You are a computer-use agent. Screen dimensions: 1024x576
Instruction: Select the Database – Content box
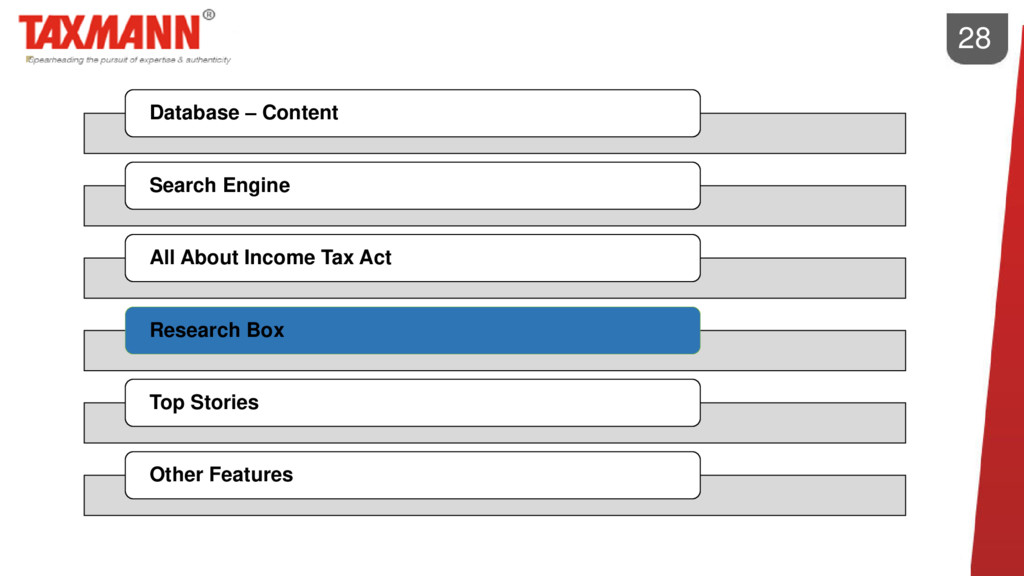(413, 113)
